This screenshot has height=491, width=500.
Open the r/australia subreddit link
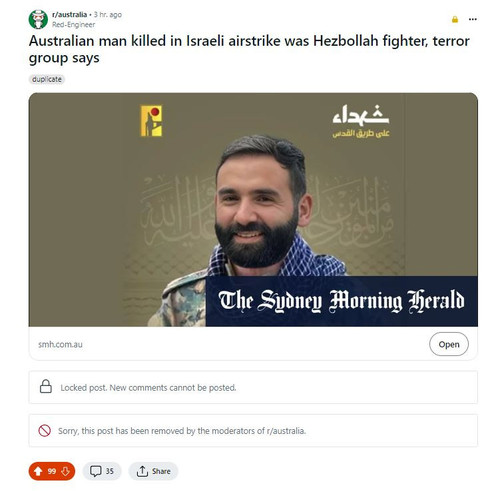tap(69, 15)
